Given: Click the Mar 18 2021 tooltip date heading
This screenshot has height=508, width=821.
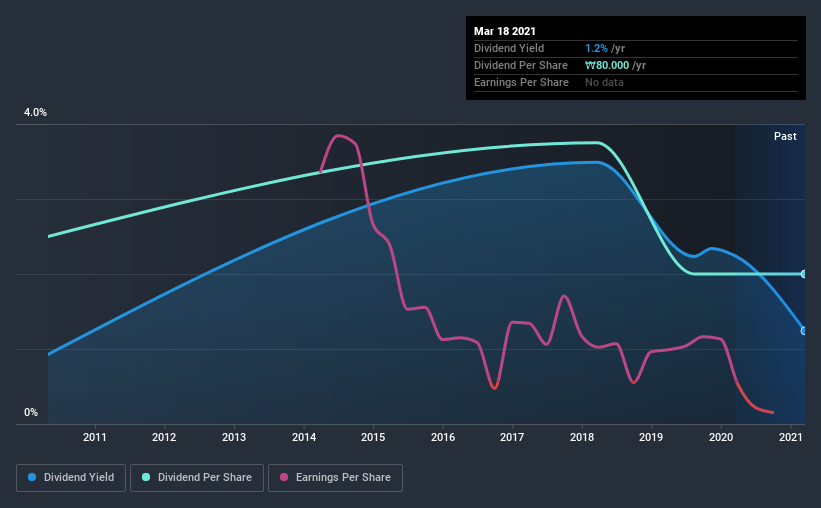Looking at the screenshot, I should [x=505, y=31].
